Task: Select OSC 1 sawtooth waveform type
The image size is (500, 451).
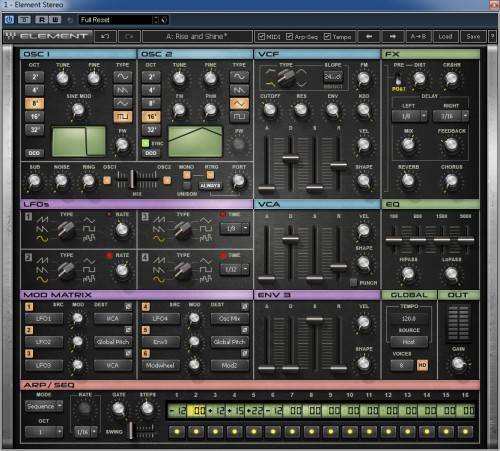Action: pos(123,90)
